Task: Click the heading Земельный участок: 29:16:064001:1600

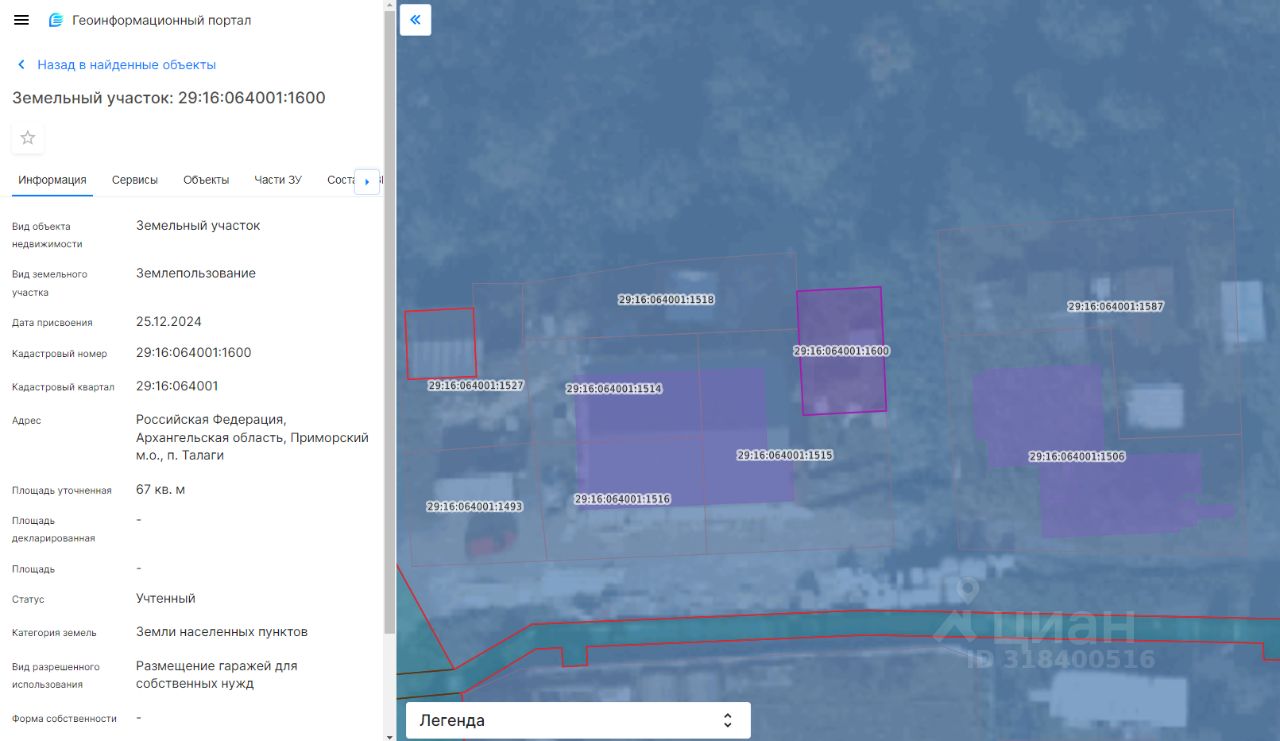Action: (169, 98)
